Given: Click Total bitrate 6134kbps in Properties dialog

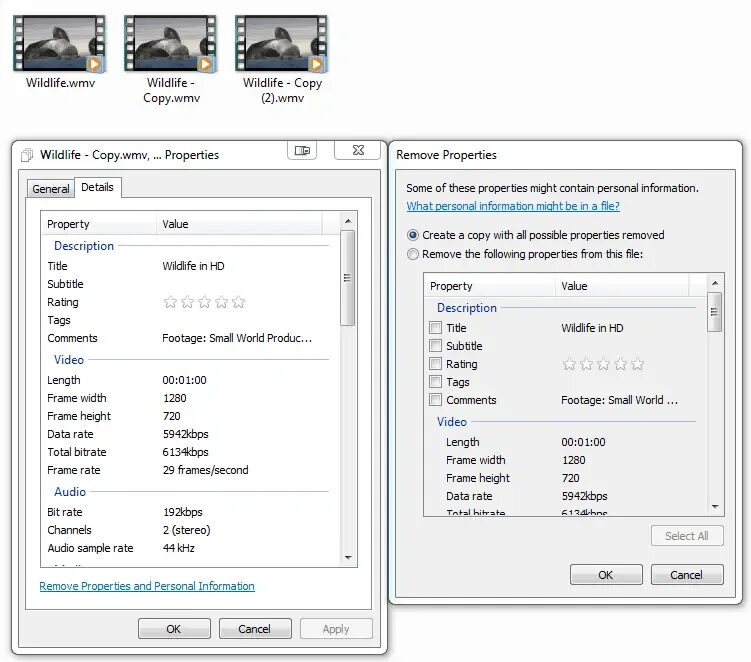Looking at the screenshot, I should [x=185, y=452].
